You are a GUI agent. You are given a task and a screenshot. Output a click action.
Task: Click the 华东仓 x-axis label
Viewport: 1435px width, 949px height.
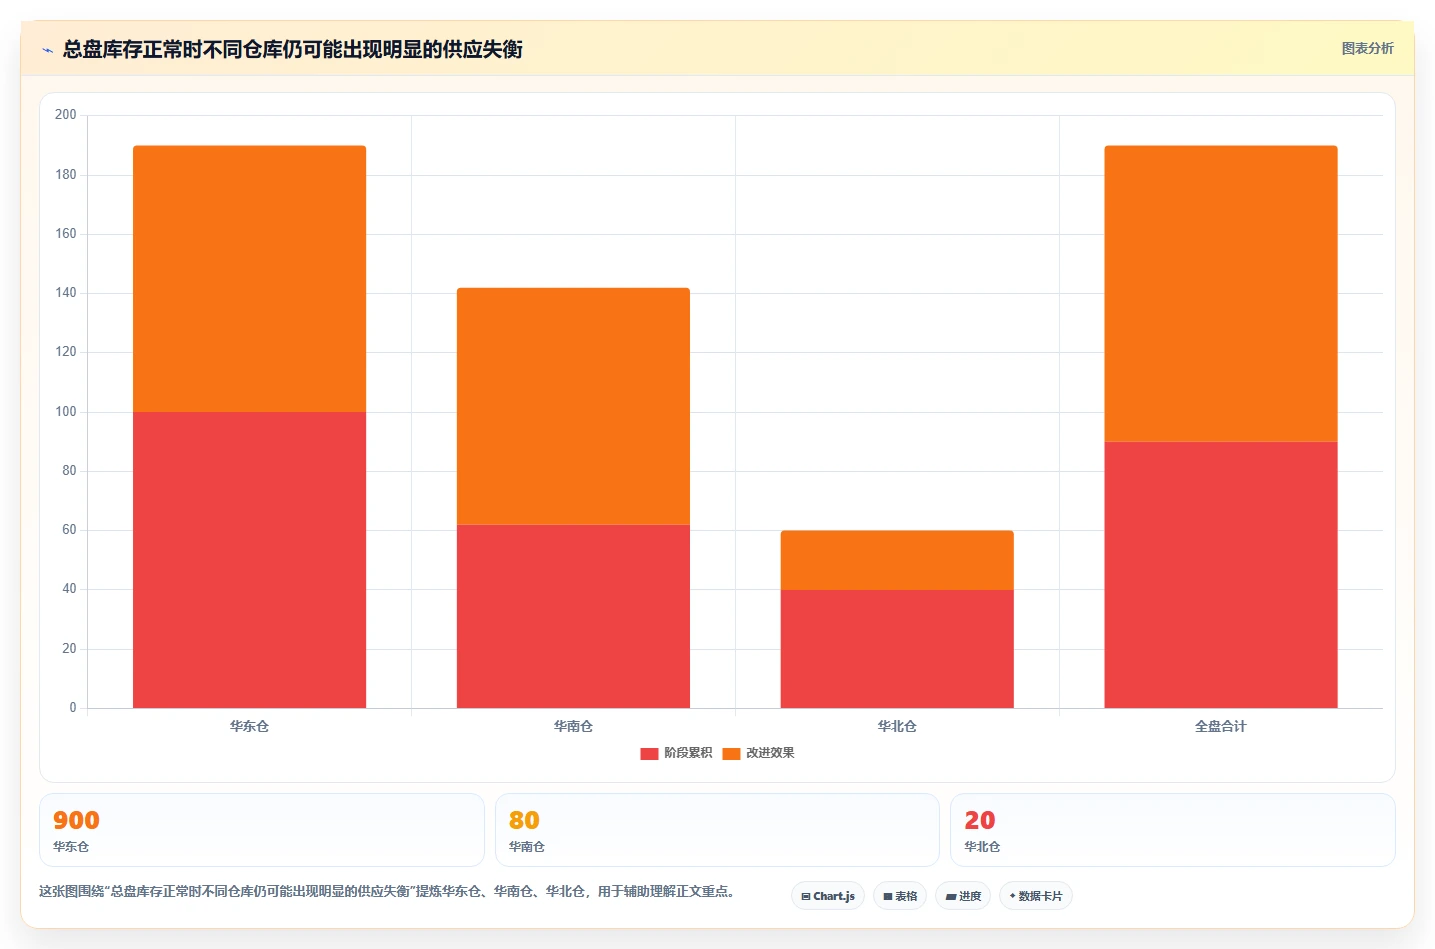[249, 726]
